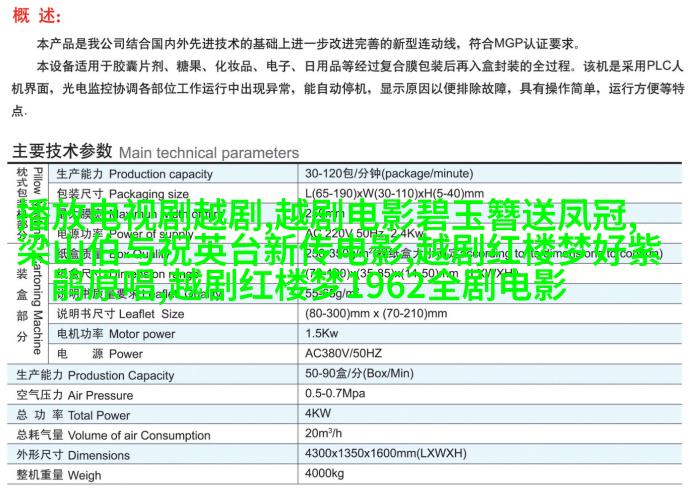Select the '包装尺寸 Packaging size' label

[x=123, y=194]
